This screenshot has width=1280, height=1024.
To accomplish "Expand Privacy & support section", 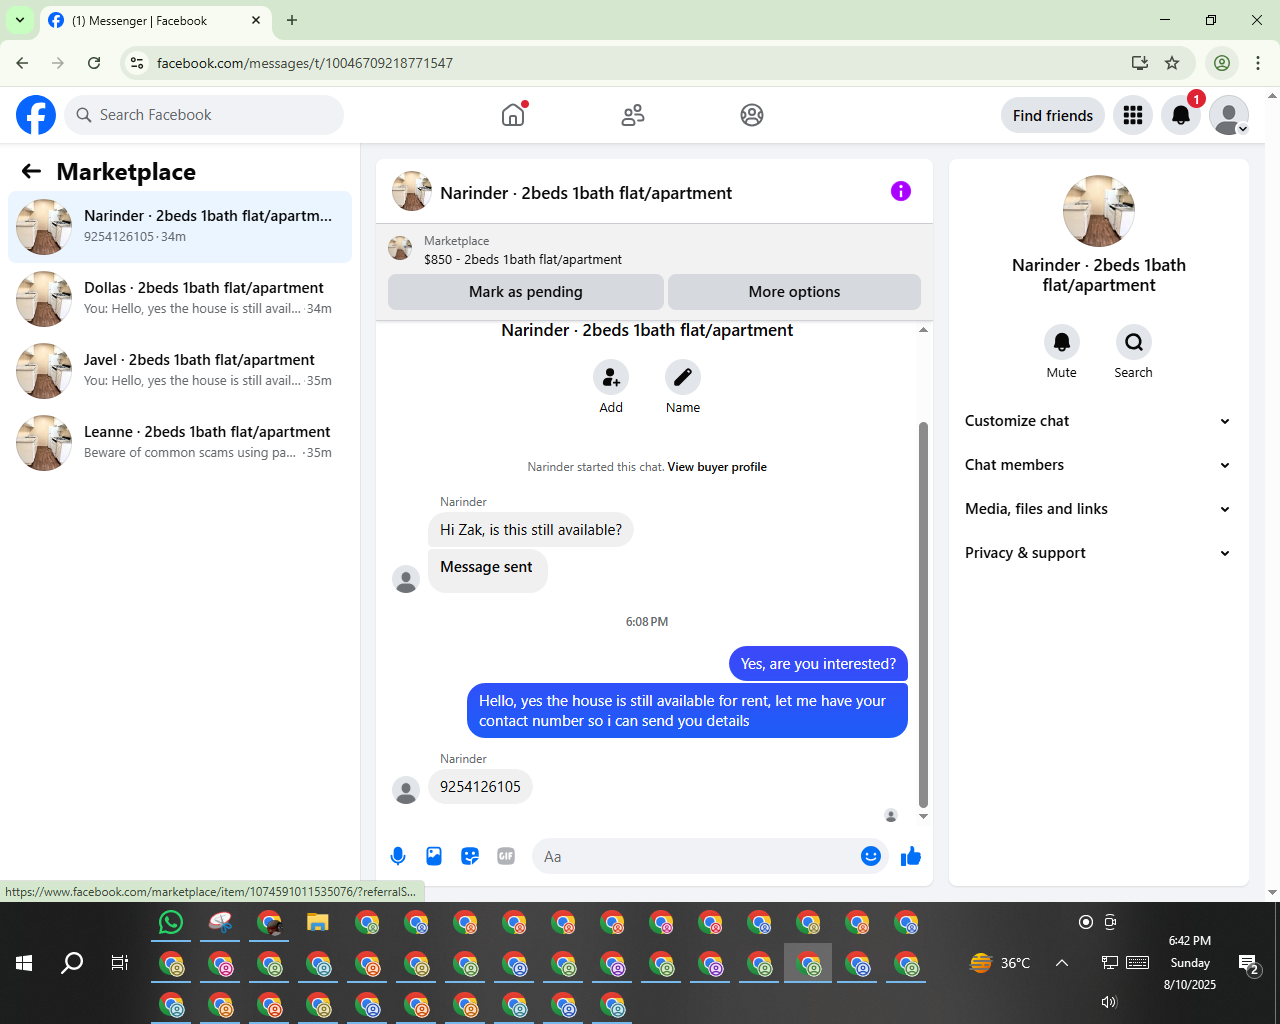I will tap(1098, 553).
